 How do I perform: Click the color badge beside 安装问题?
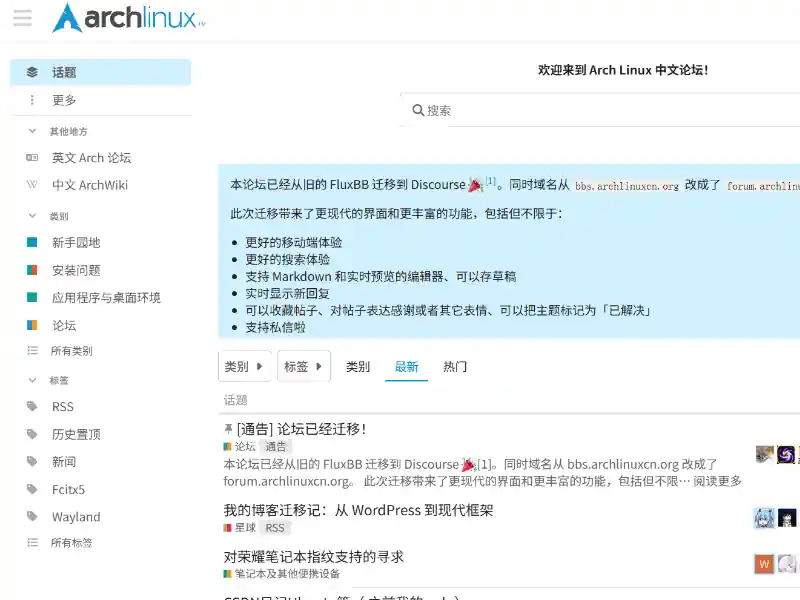(x=32, y=269)
